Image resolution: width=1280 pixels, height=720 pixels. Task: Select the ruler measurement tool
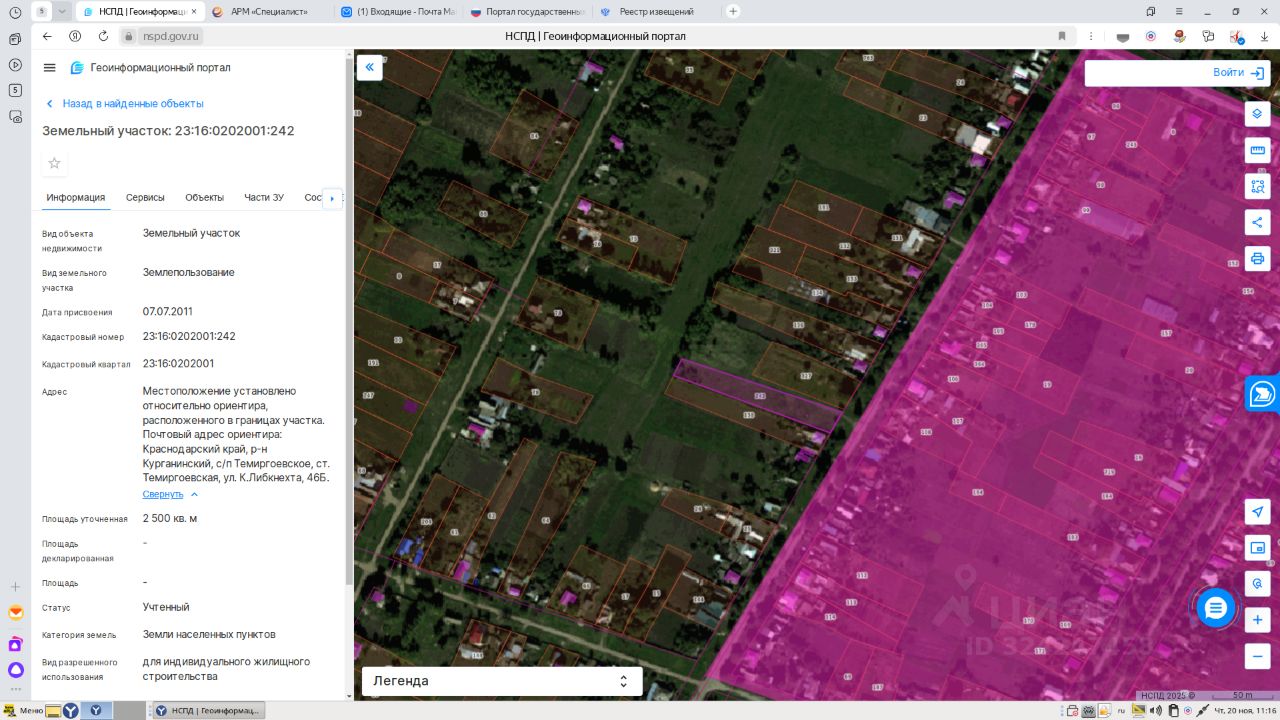pos(1257,150)
